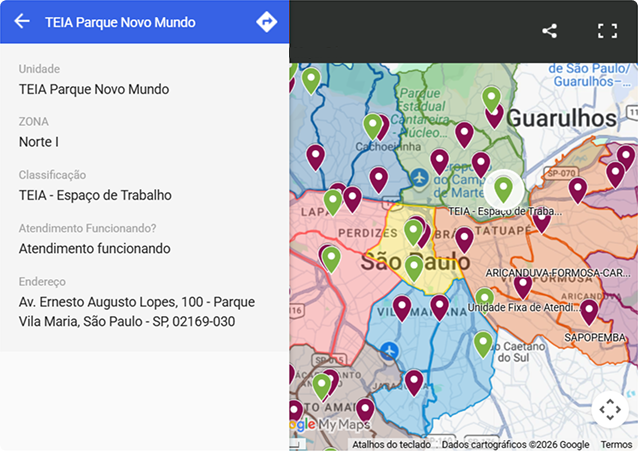This screenshot has height=451, width=638.
Task: Click the 'TEIA - Espaço de Traba...' map label
Action: pyautogui.click(x=505, y=211)
